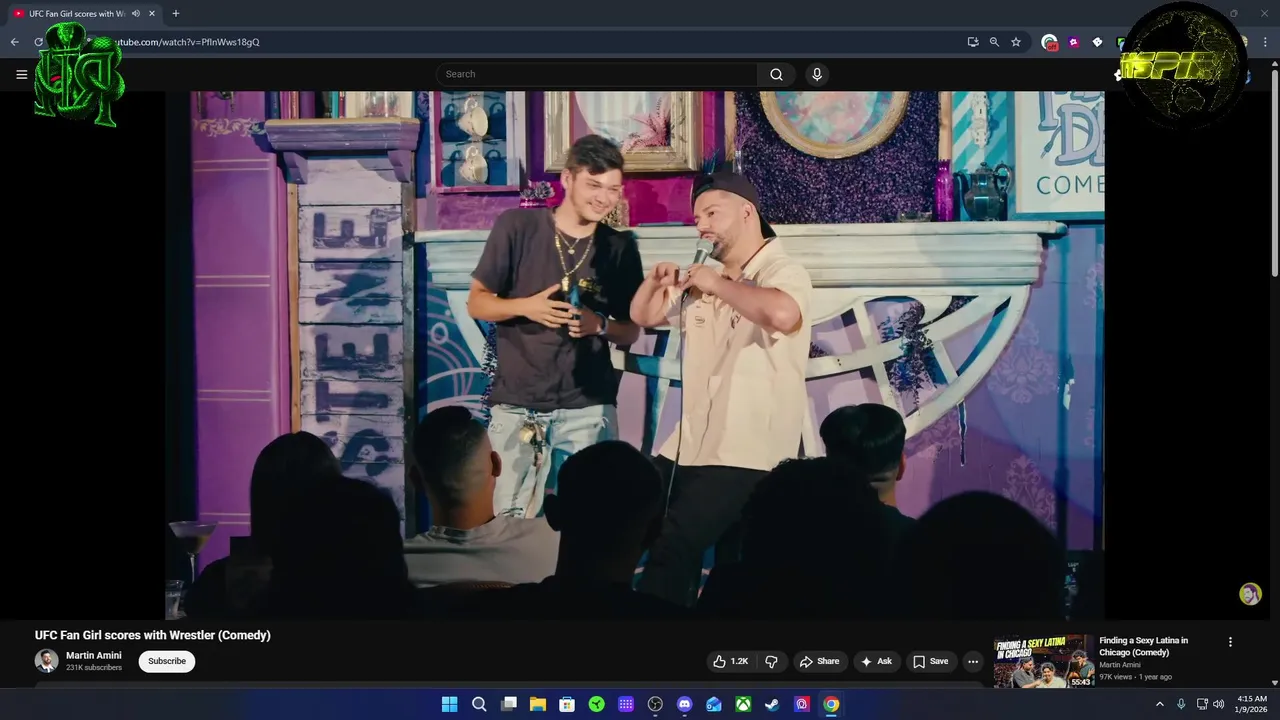Open the Windows Start menu
1280x720 pixels.
tap(450, 704)
